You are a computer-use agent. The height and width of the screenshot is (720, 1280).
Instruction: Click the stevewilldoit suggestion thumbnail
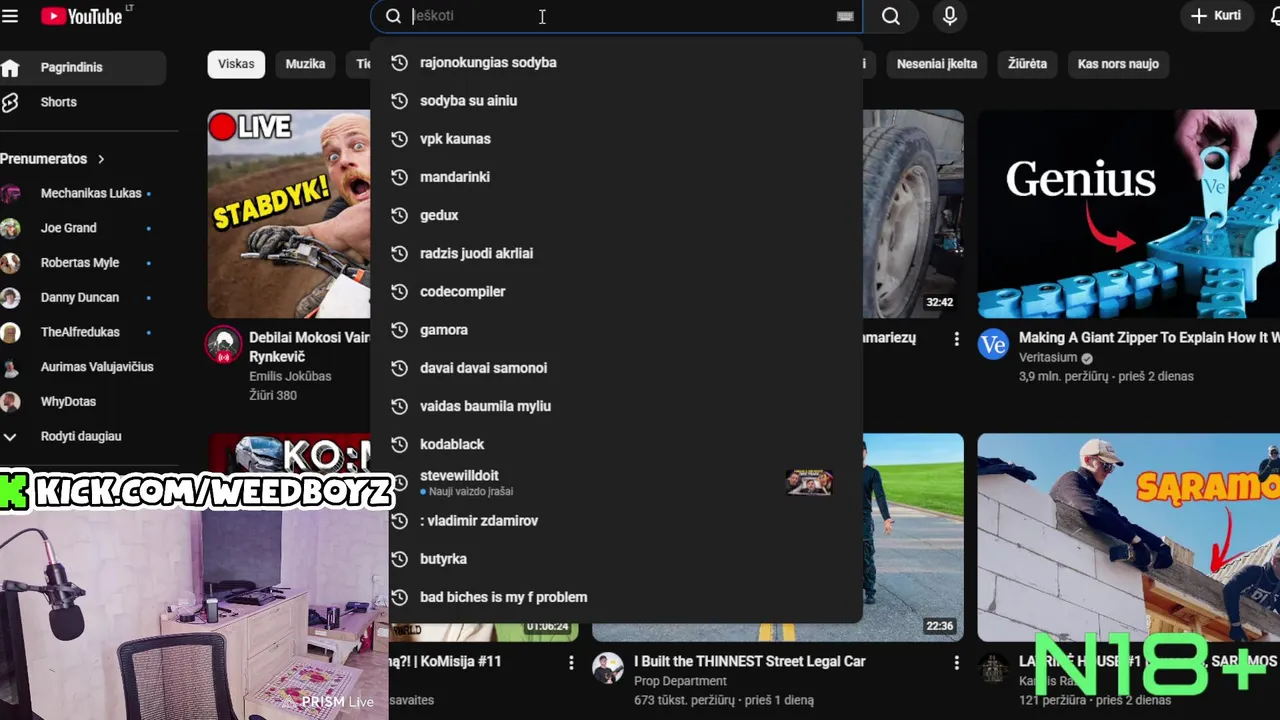[809, 483]
